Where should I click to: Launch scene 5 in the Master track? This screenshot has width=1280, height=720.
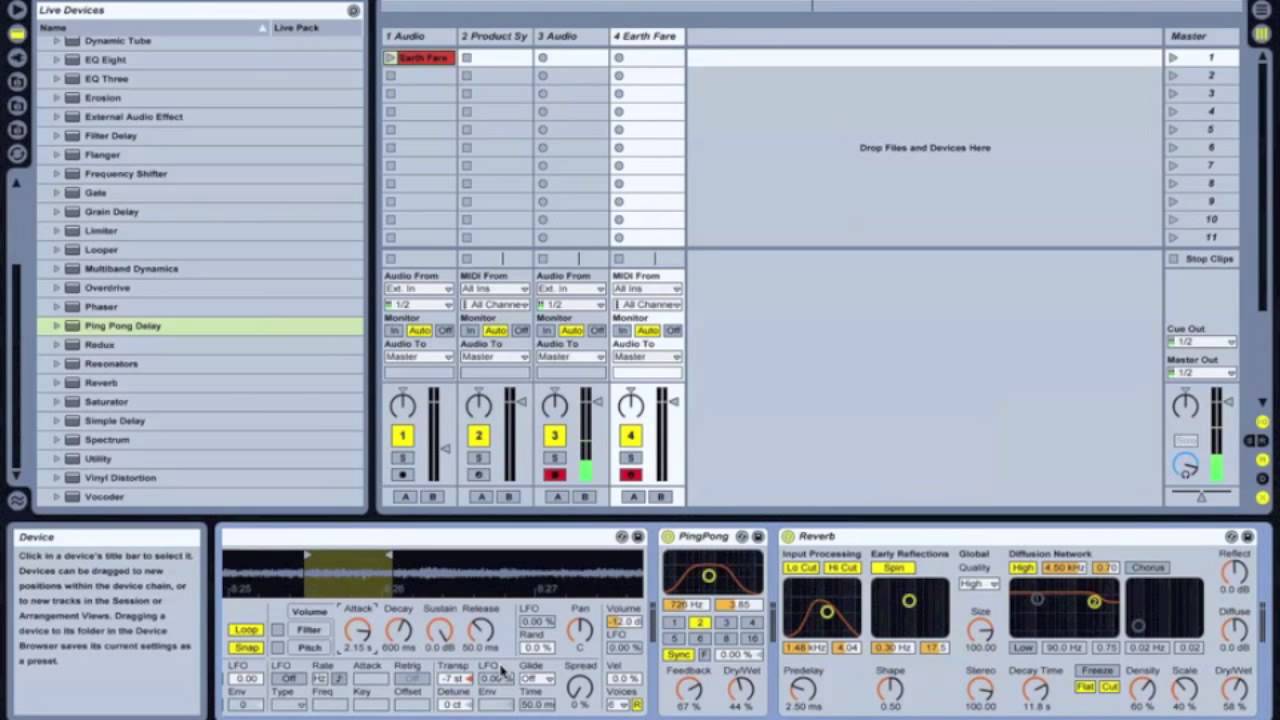pyautogui.click(x=1174, y=130)
